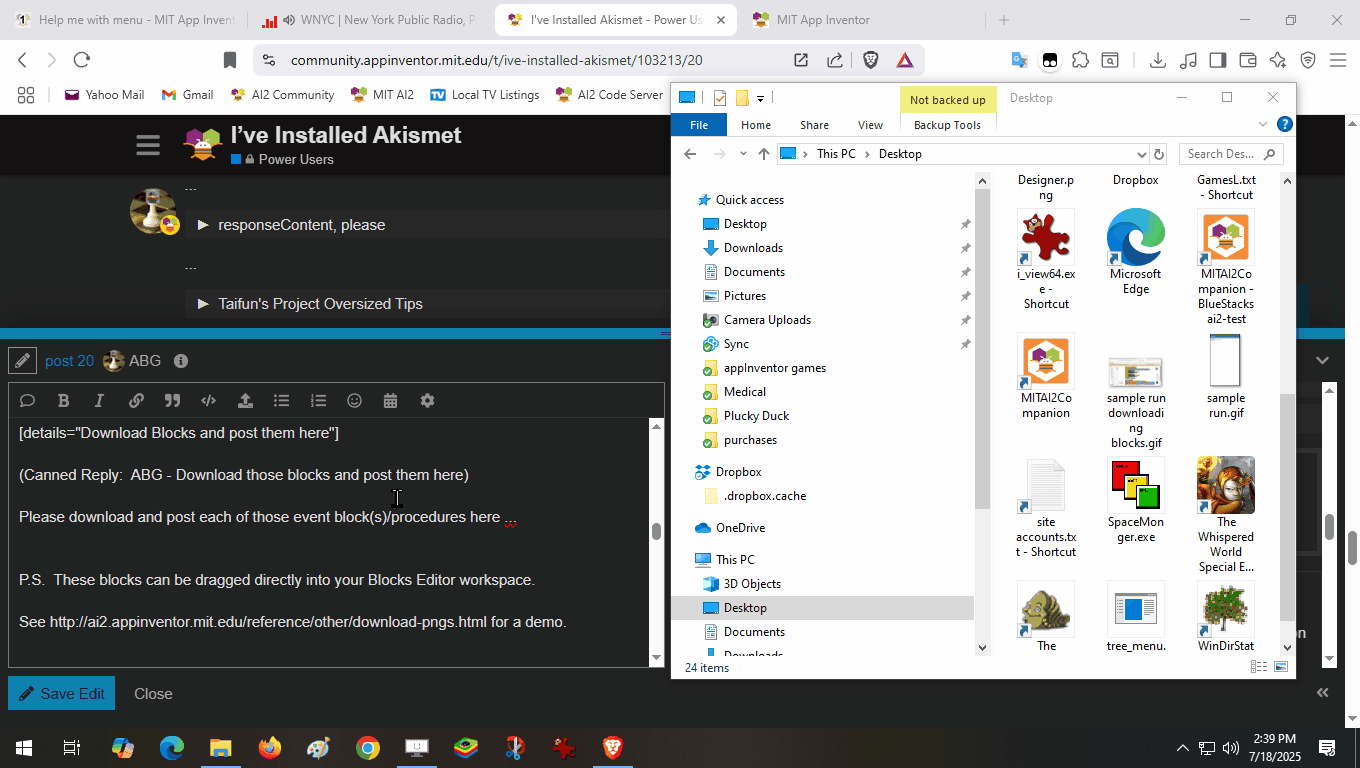This screenshot has height=768, width=1360.
Task: Switch Explorer to details view toggle
Action: pos(1260,667)
